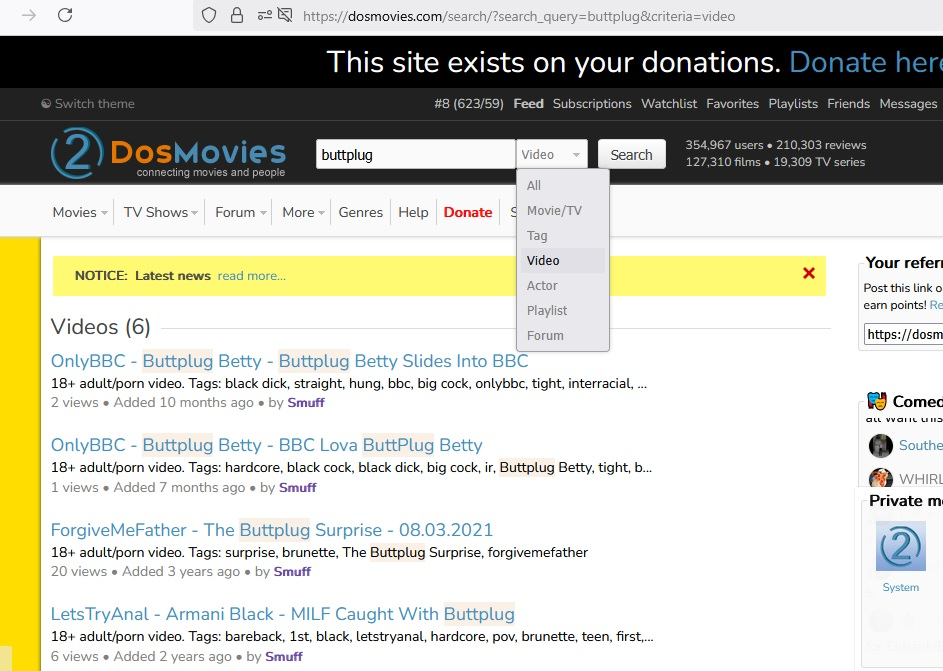Toggle Switch theme

(88, 103)
